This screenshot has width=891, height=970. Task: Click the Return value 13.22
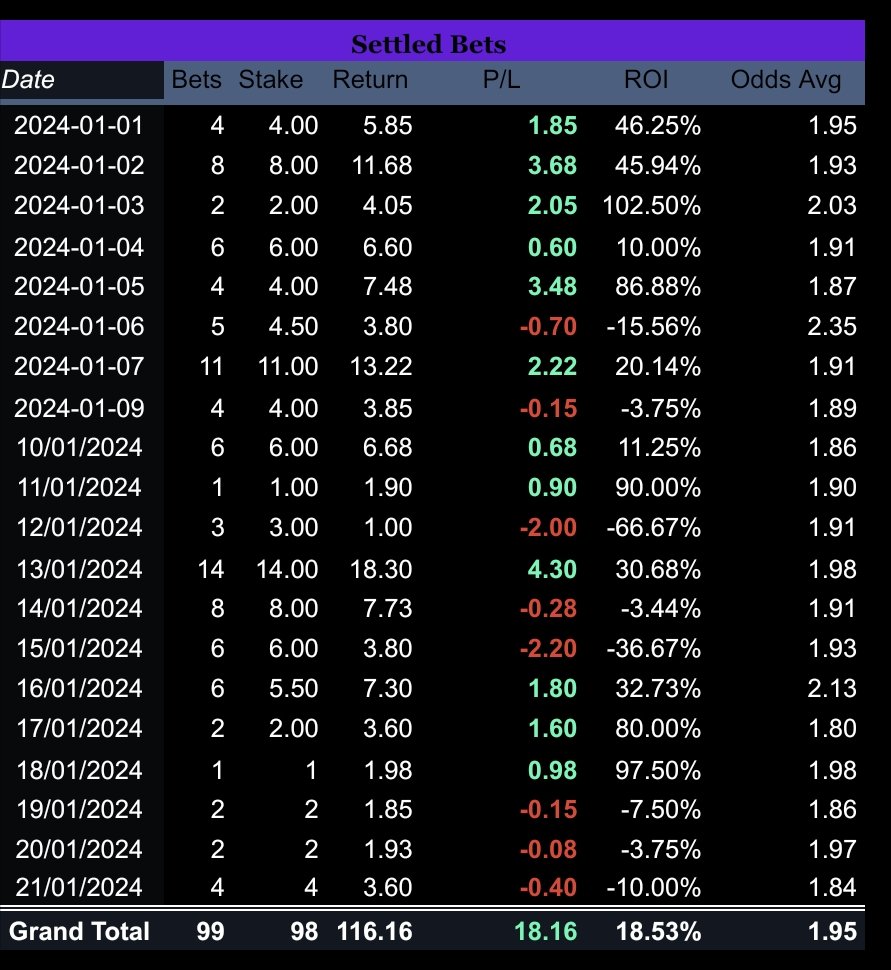[381, 366]
